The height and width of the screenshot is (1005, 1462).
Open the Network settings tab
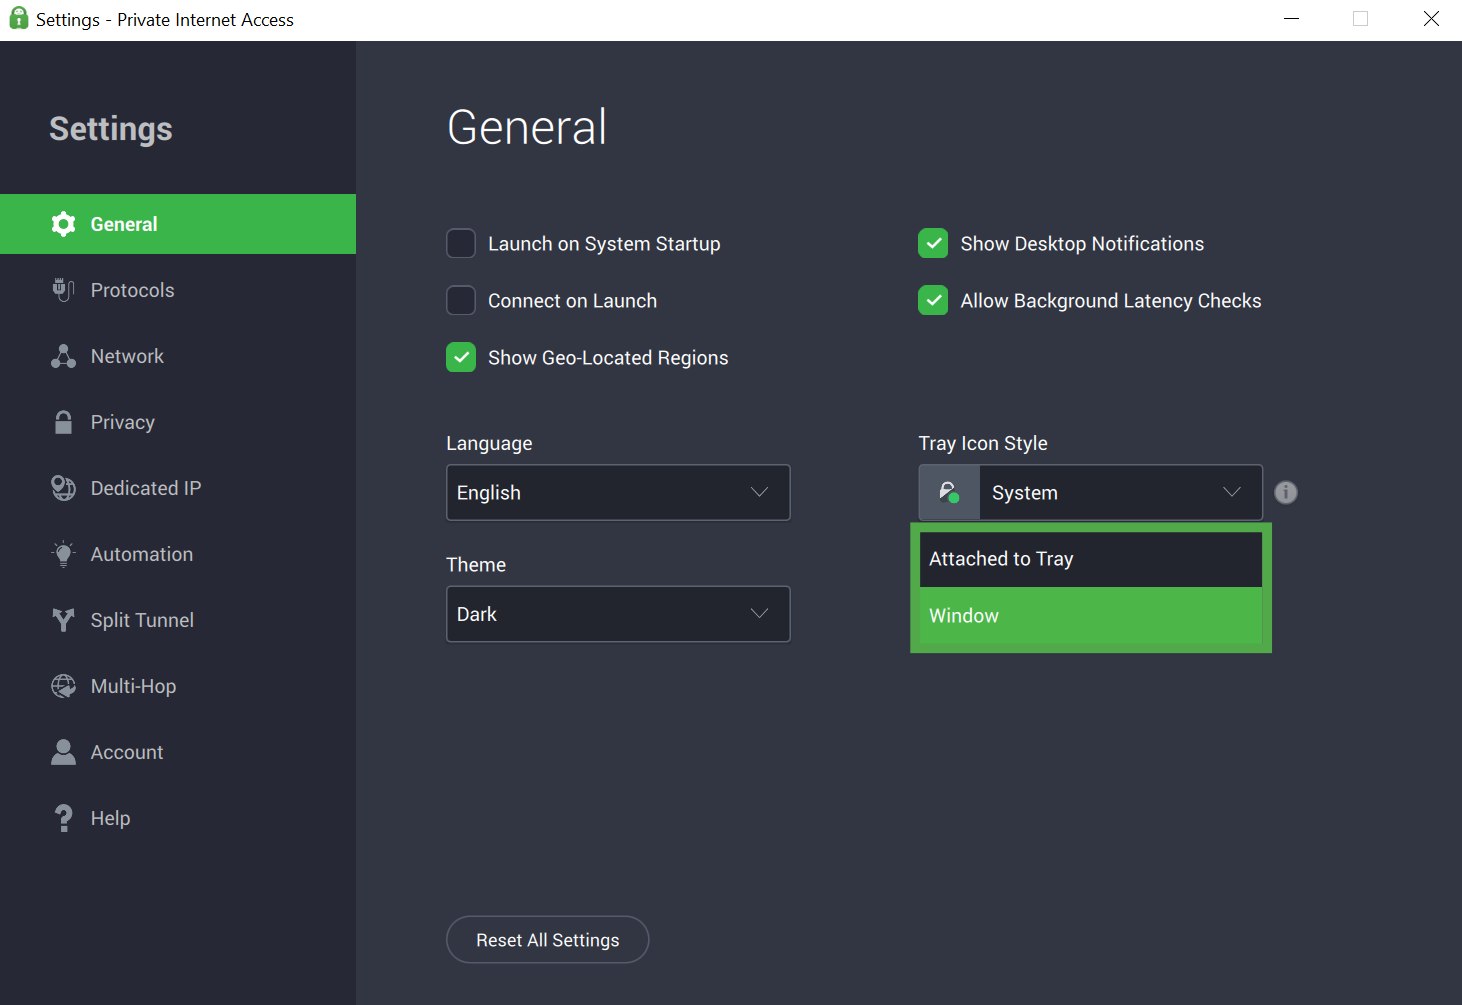coord(178,356)
